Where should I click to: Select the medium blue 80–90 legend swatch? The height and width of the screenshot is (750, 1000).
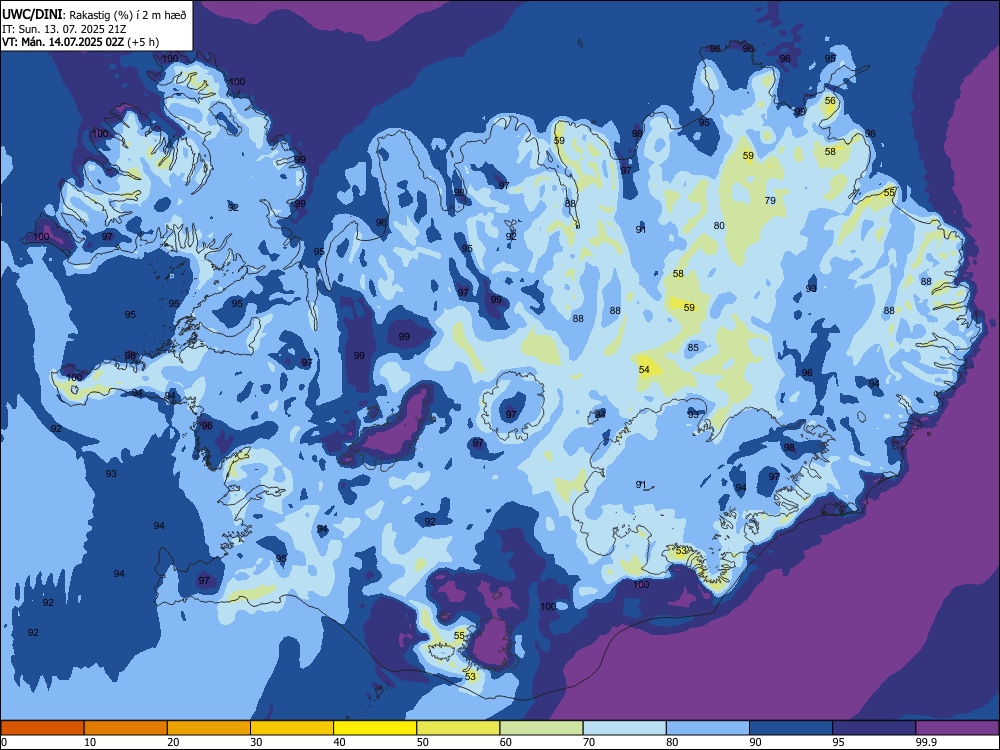coord(708,728)
